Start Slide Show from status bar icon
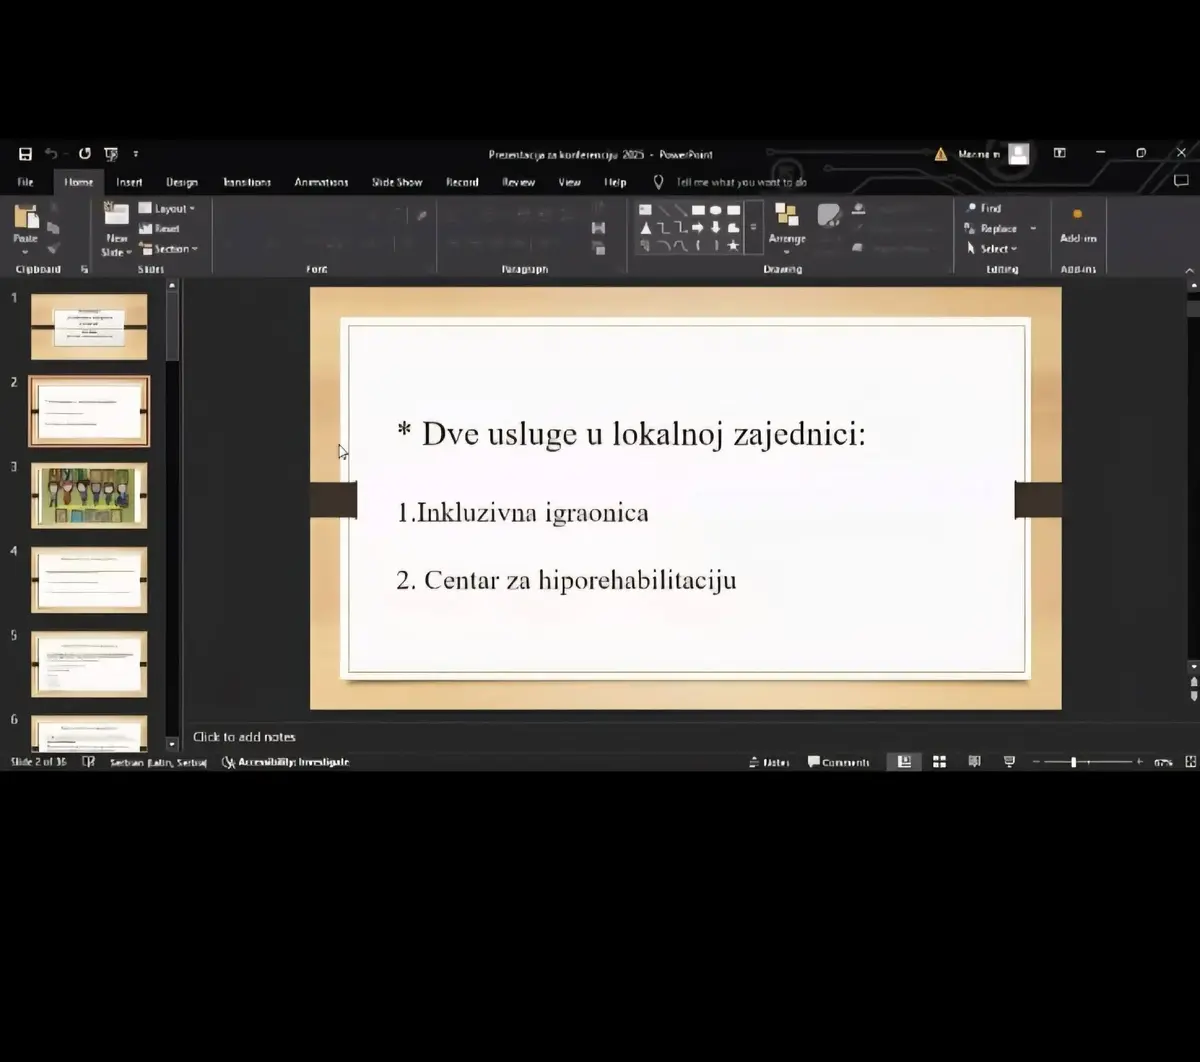Viewport: 1200px width, 1062px height. click(1009, 762)
